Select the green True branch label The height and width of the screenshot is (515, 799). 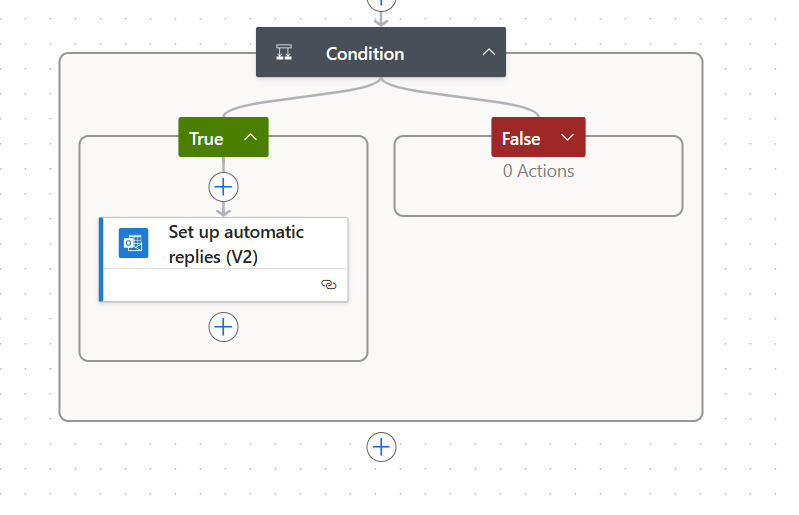[x=206, y=139]
